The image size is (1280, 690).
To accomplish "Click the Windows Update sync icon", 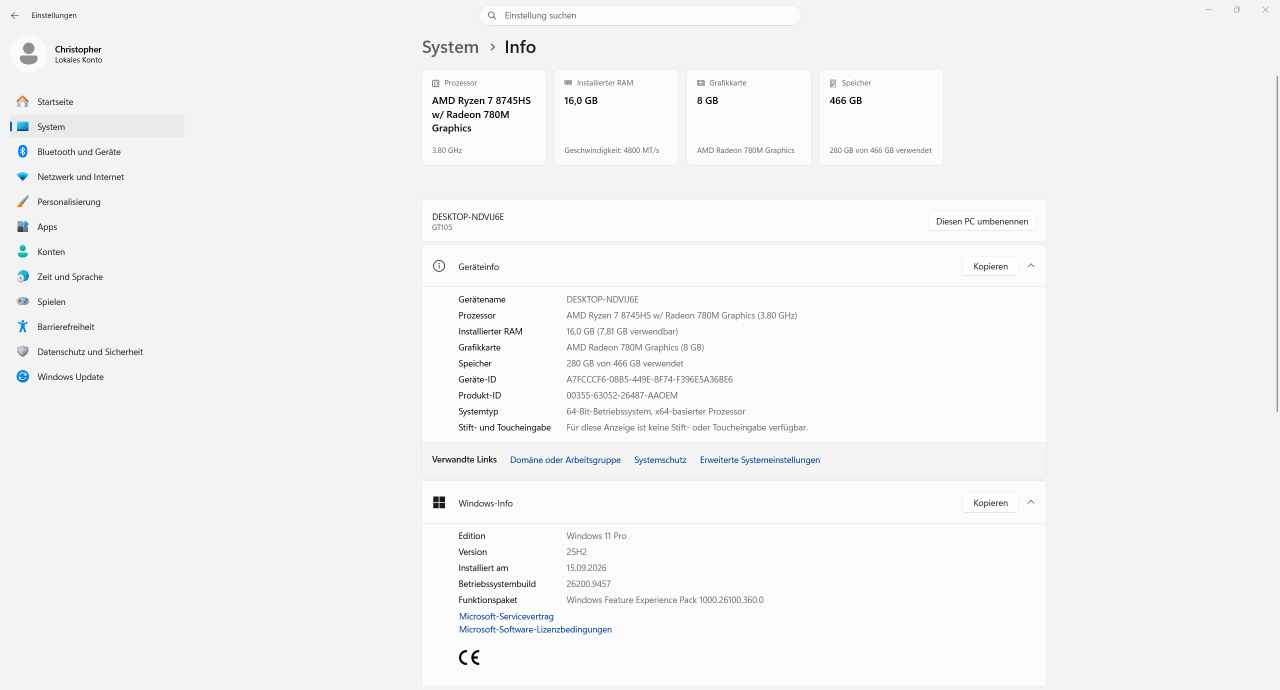I will [23, 377].
